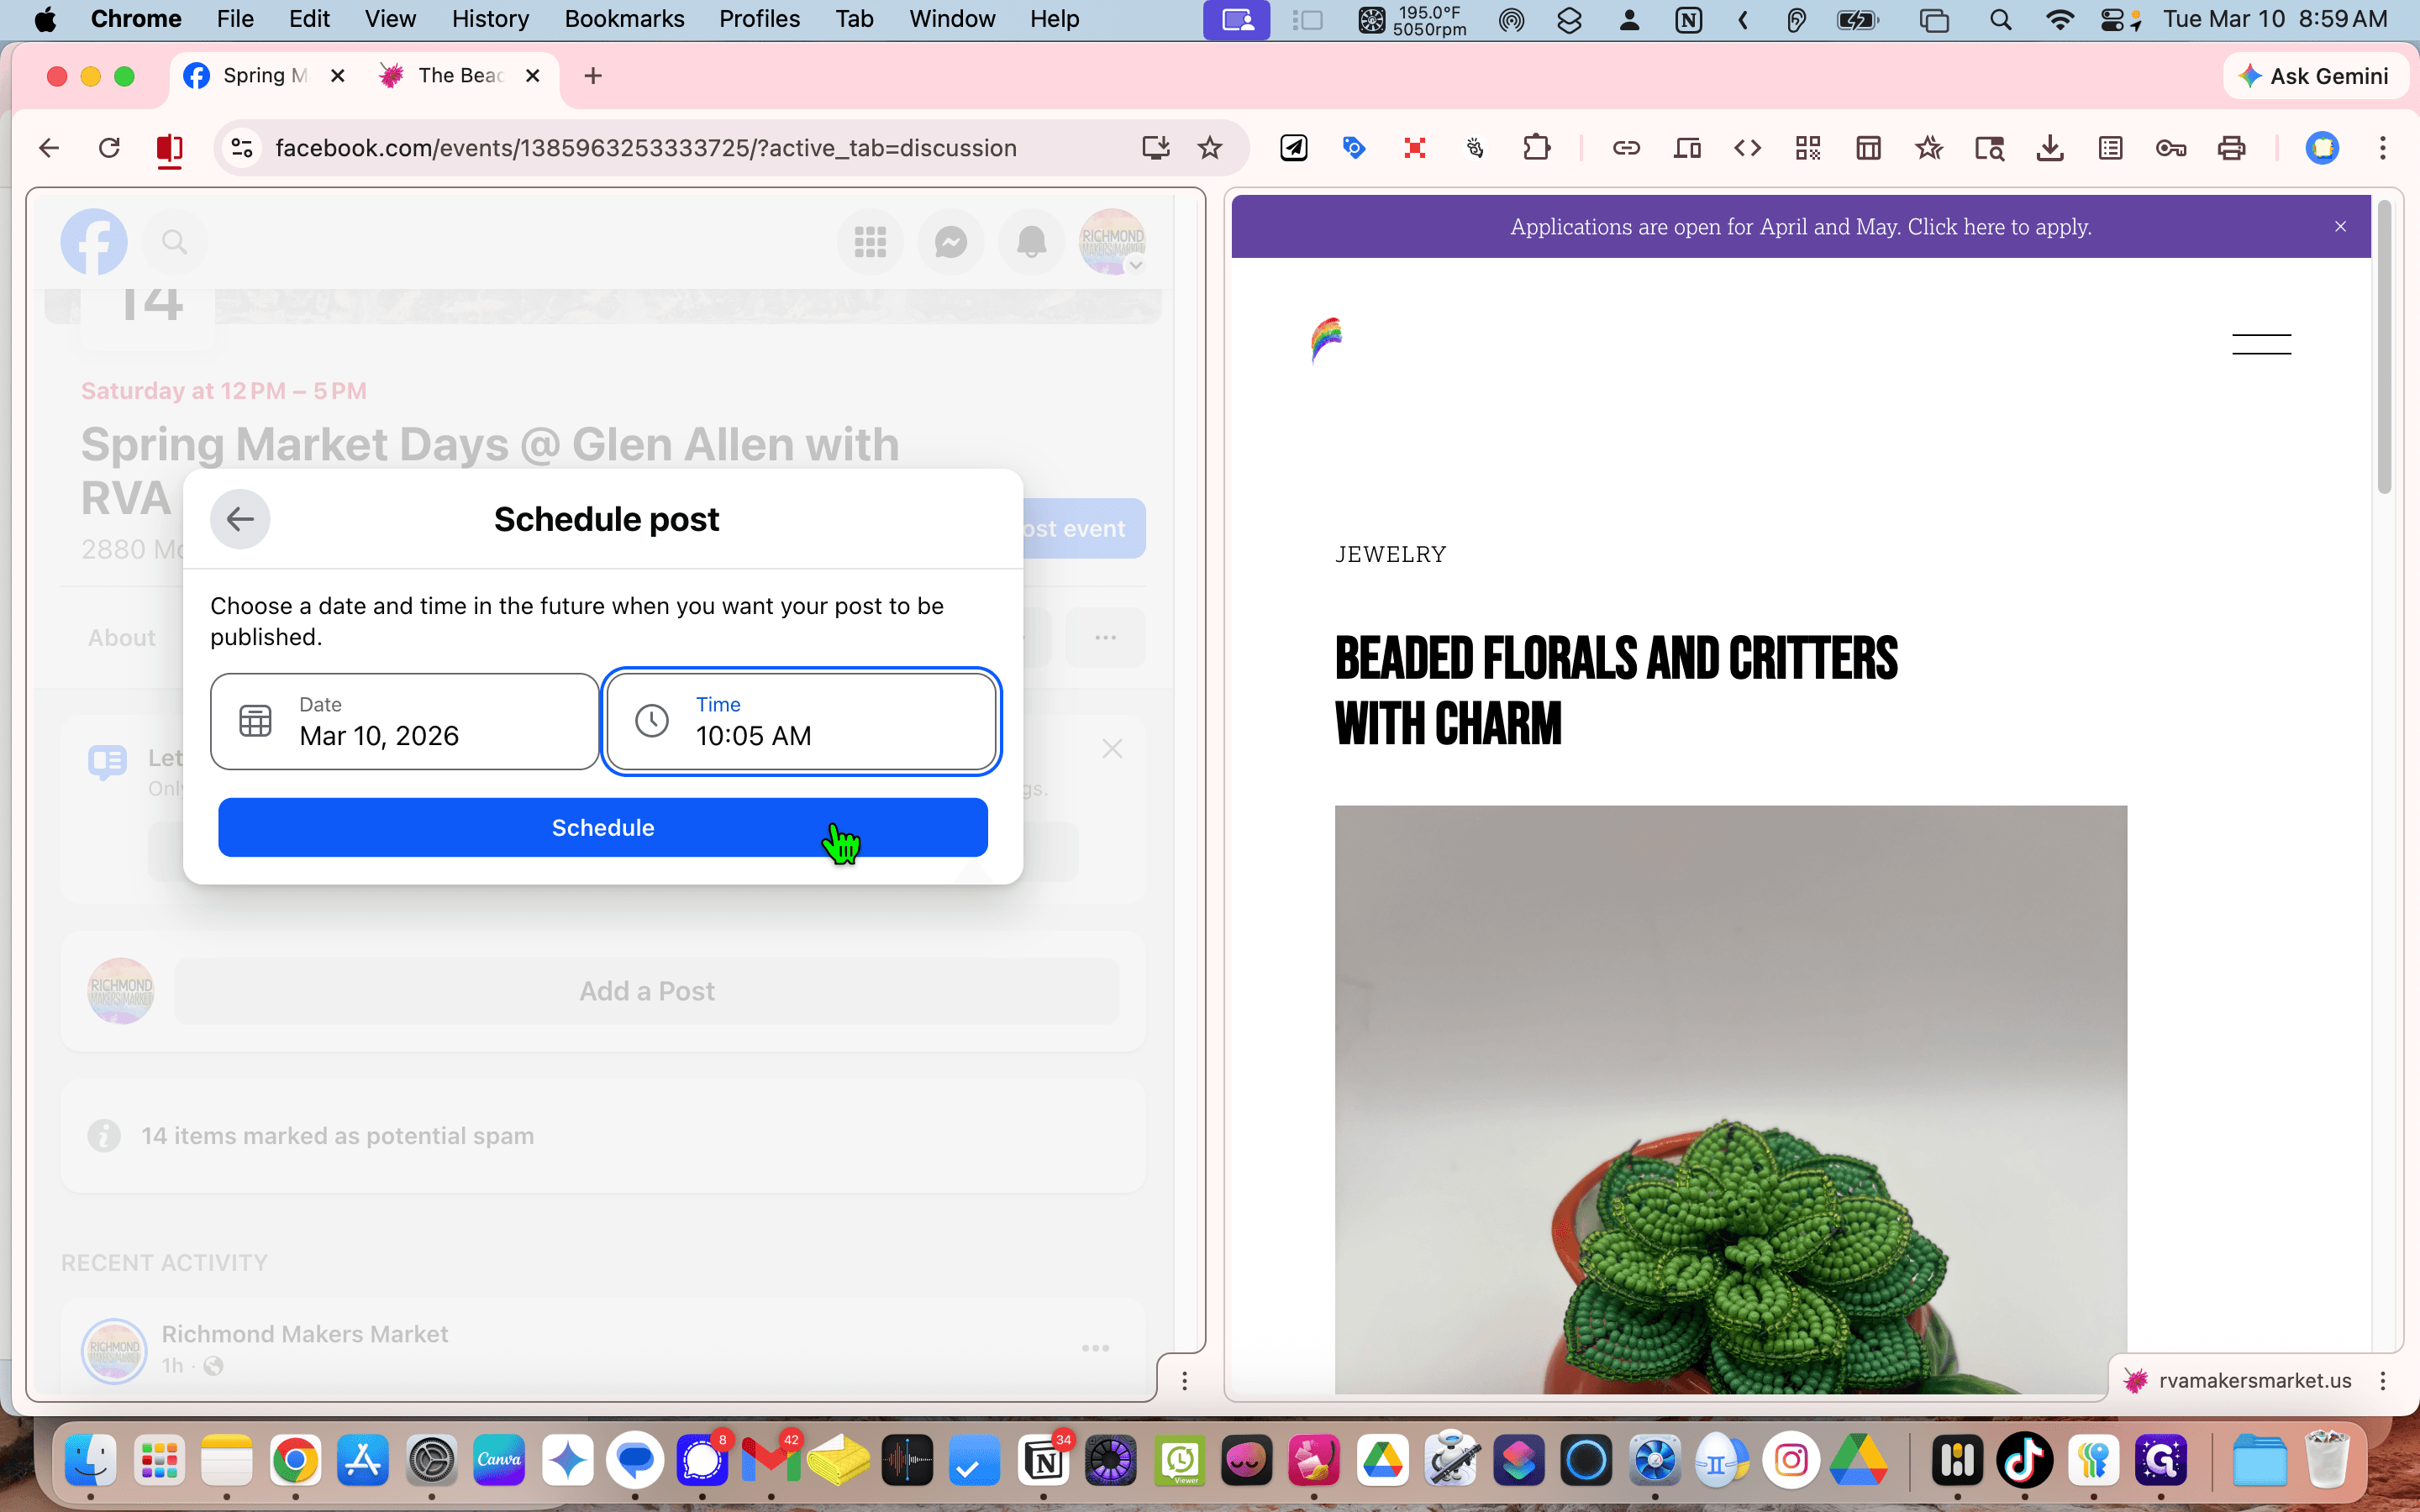Open the Messenger icon
The height and width of the screenshot is (1512, 2420).
coord(951,241)
